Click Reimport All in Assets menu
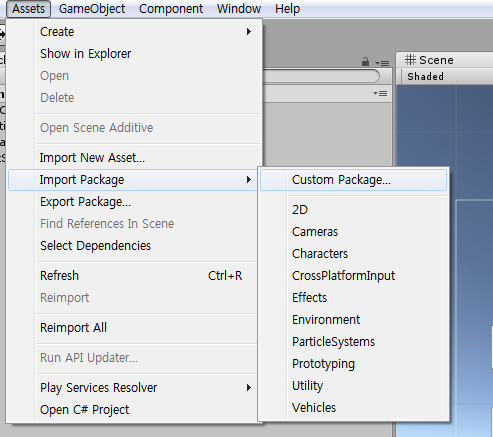Screen dimensions: 493x437 point(73,328)
